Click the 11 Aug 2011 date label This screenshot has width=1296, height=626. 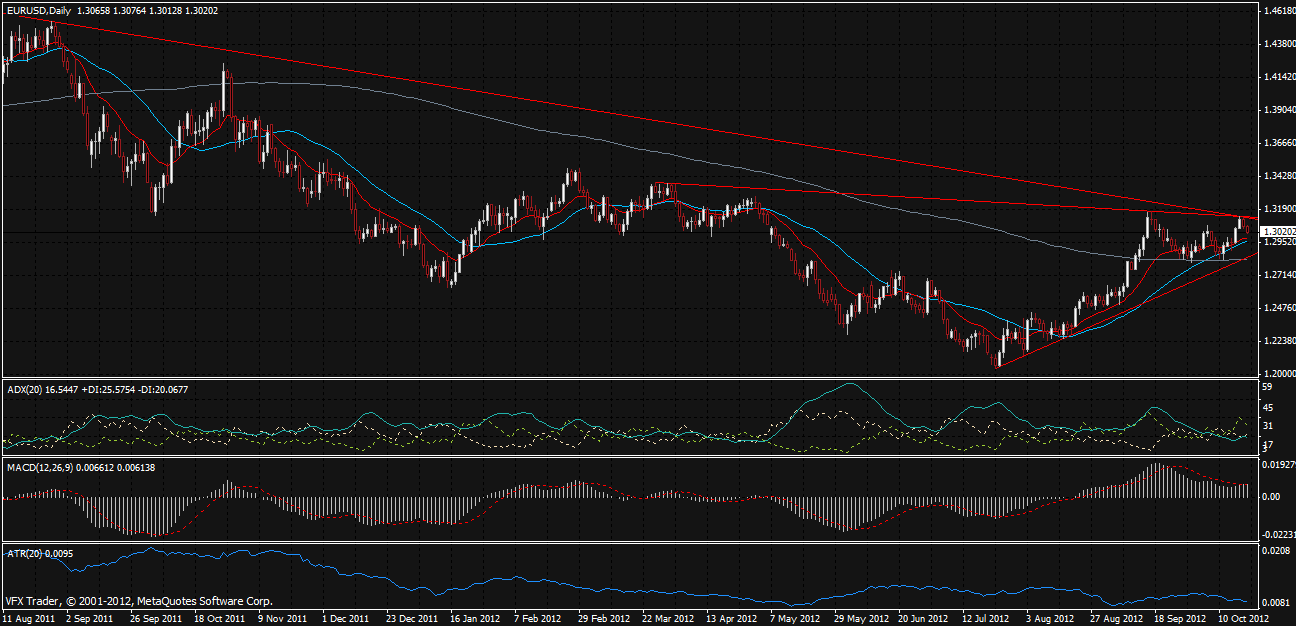(x=29, y=618)
